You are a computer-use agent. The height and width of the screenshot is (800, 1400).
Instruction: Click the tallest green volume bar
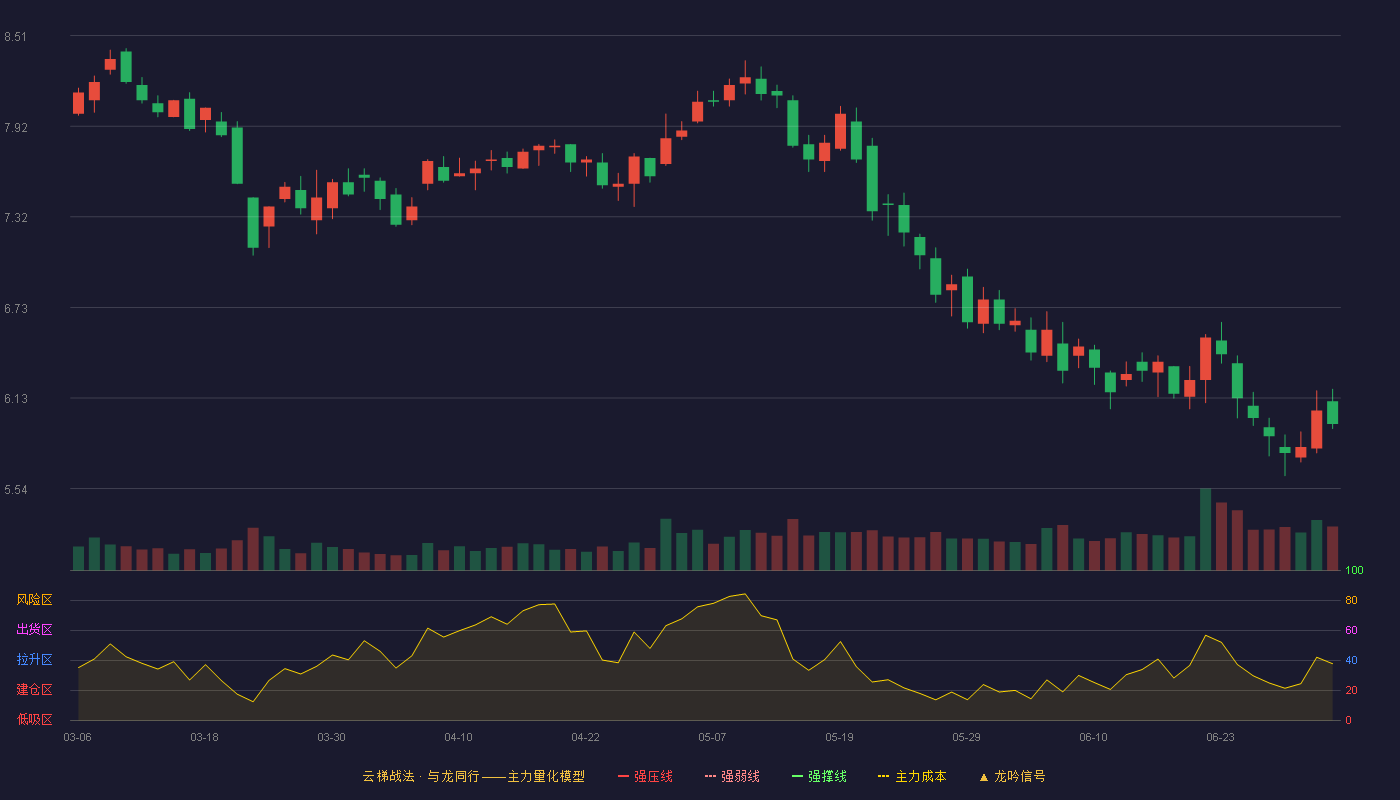[x=1205, y=529]
